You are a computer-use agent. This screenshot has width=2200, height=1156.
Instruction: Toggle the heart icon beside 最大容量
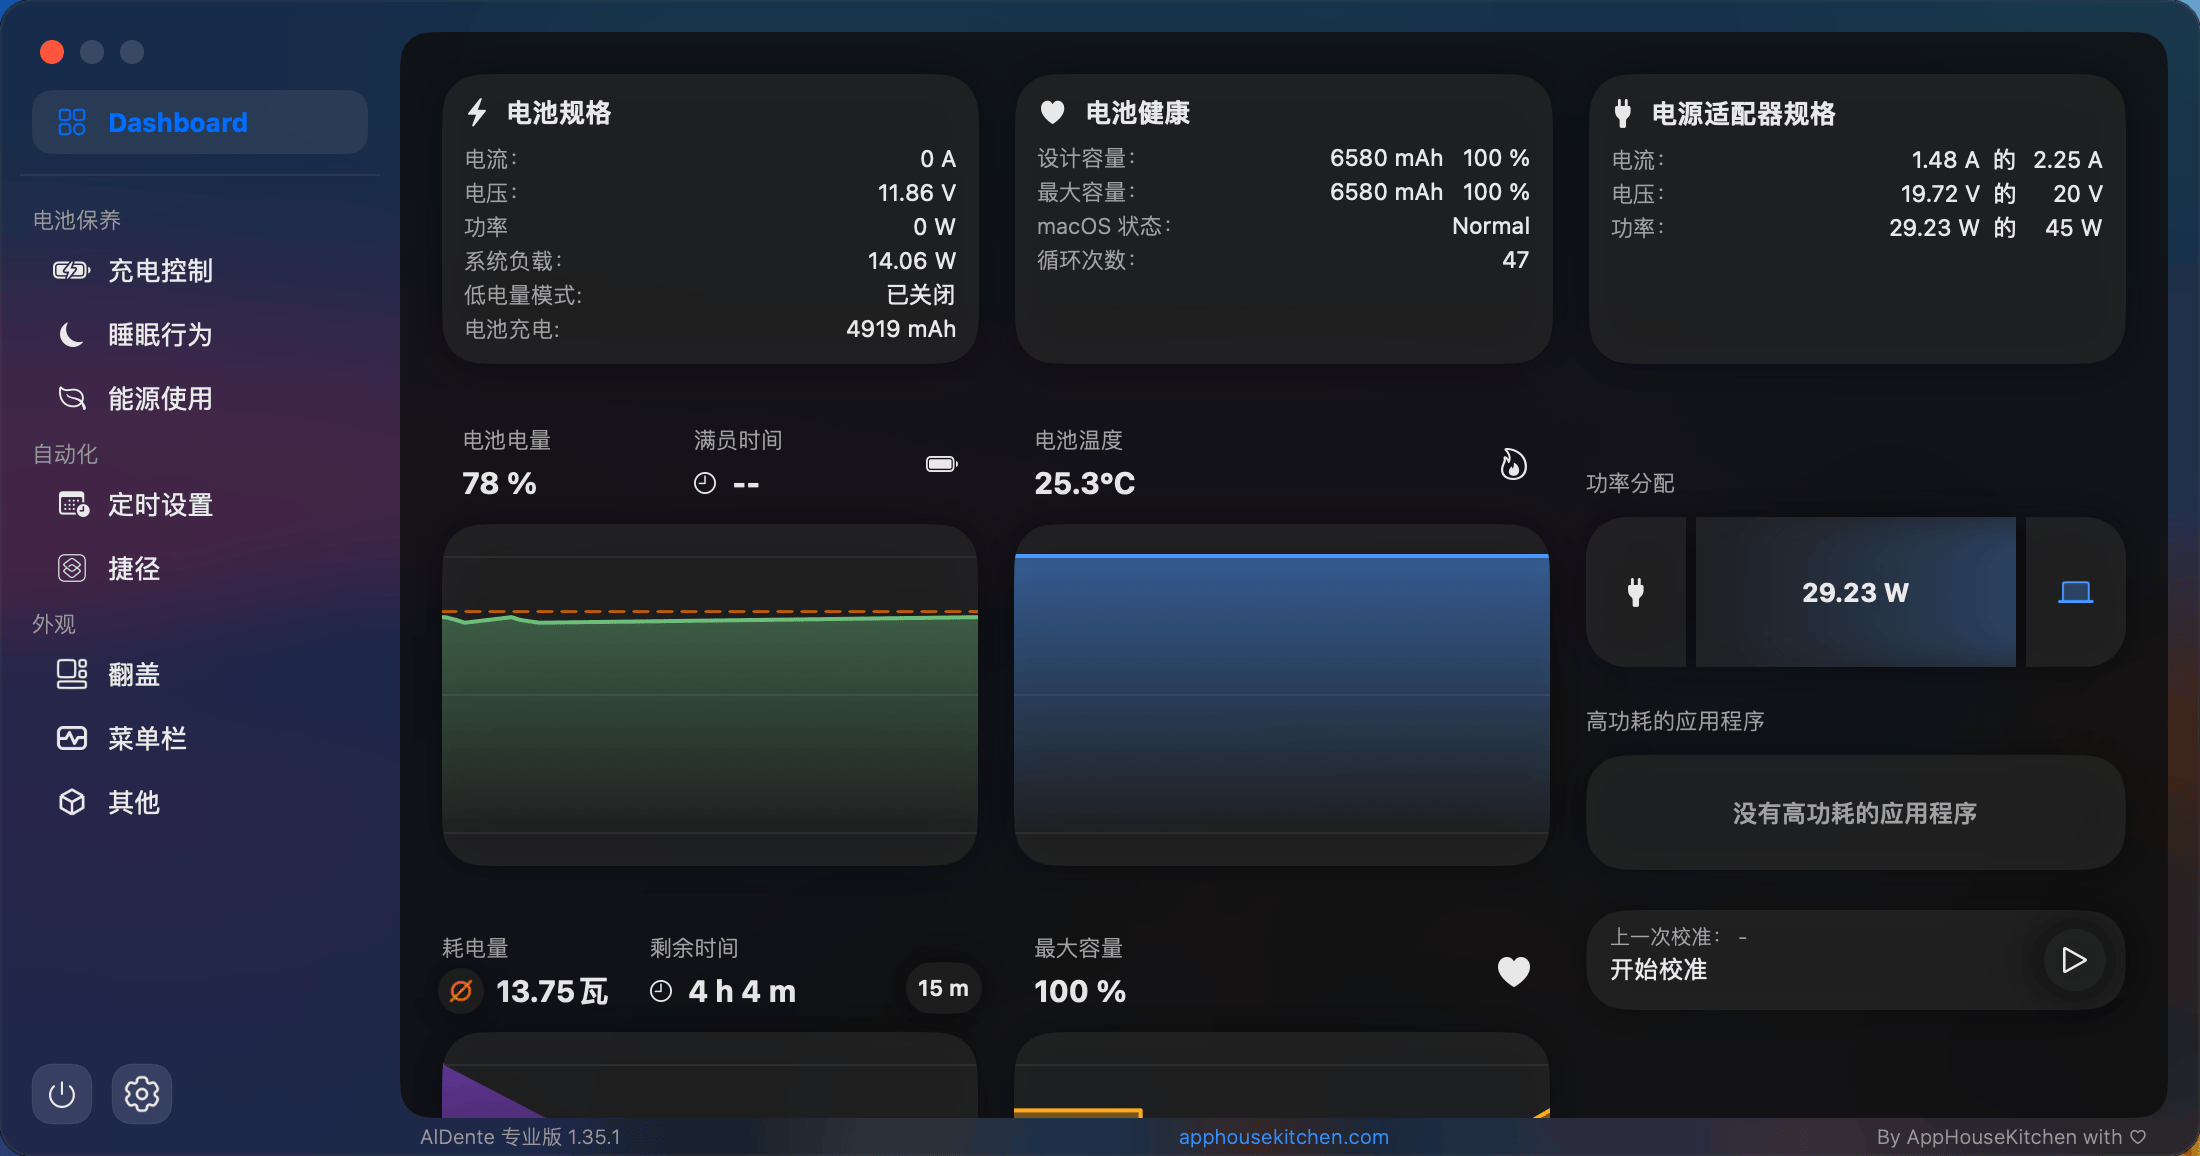tap(1513, 971)
